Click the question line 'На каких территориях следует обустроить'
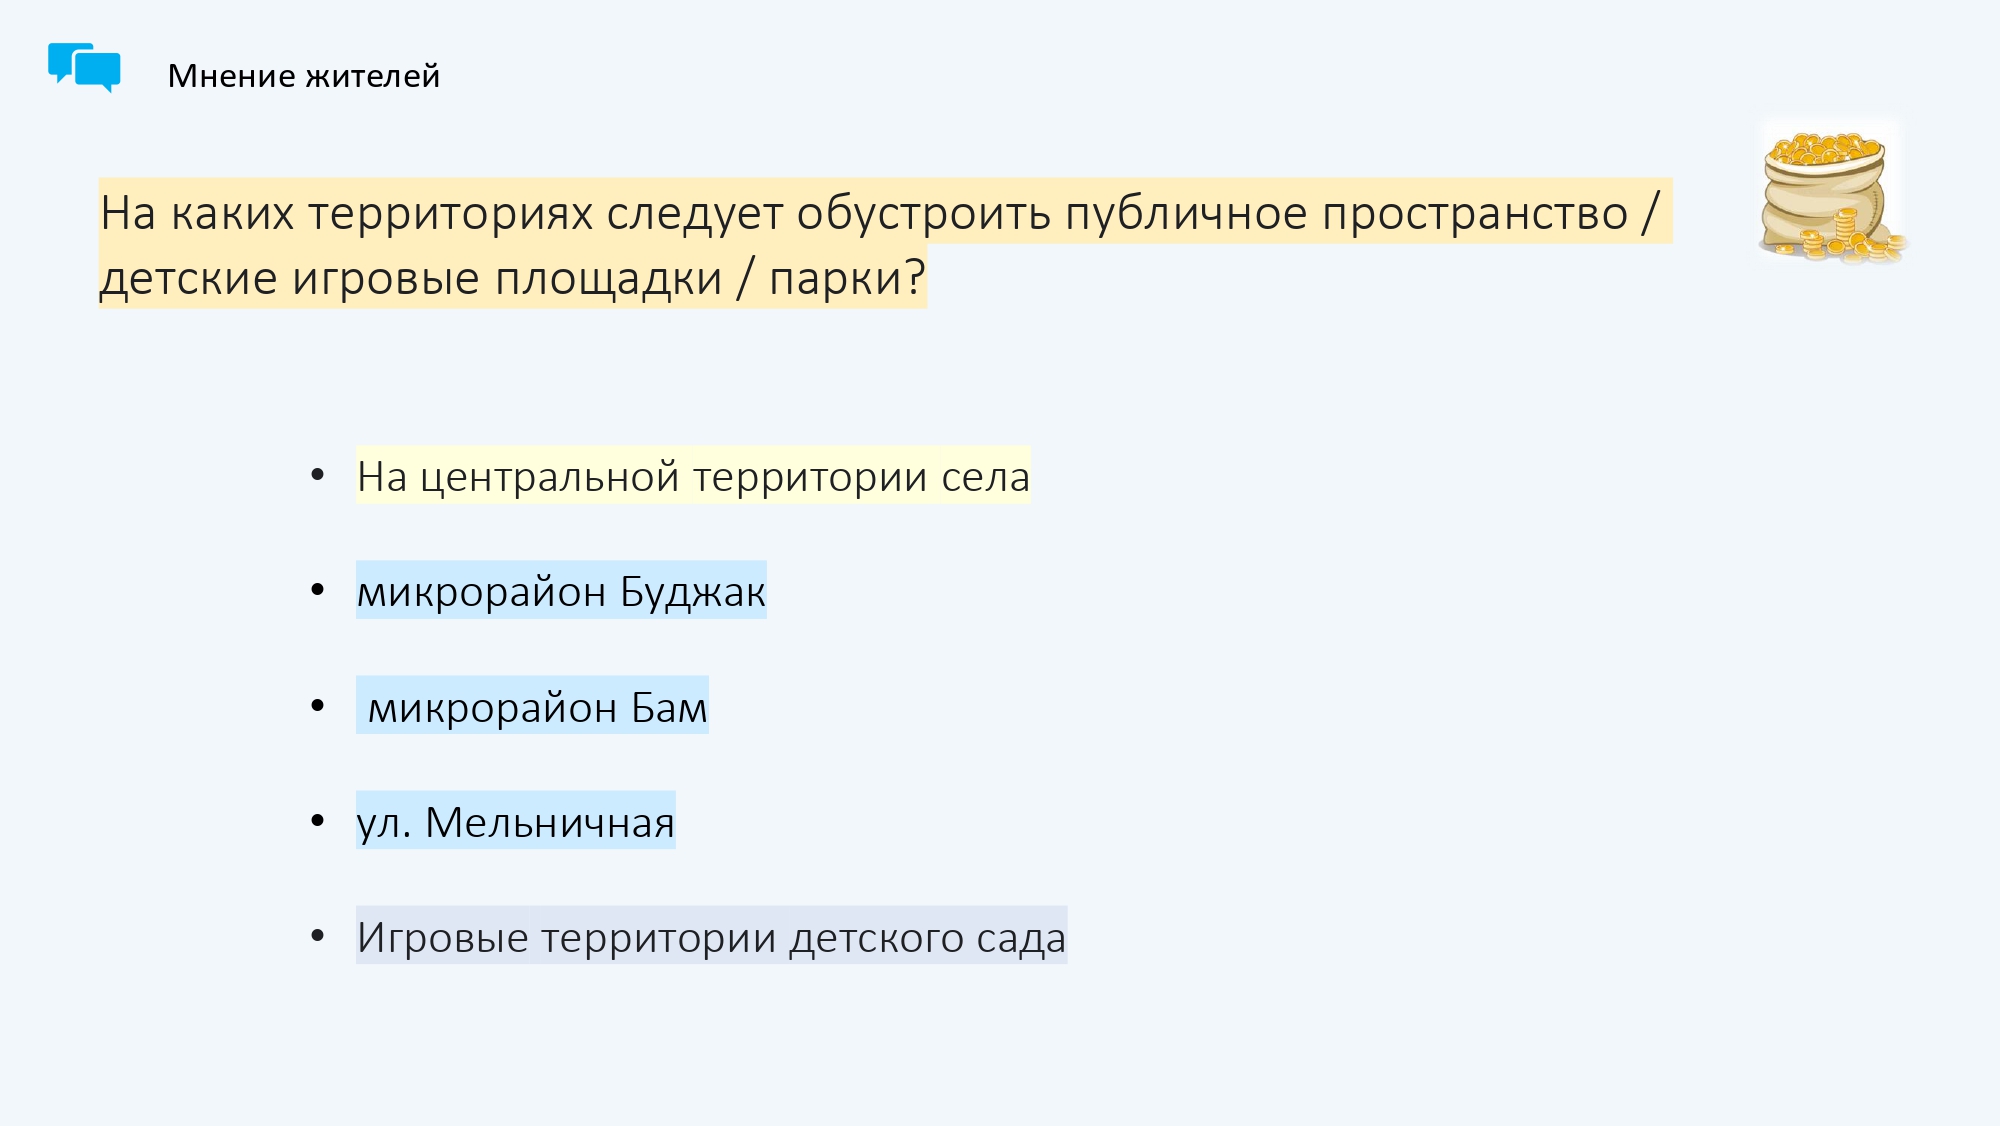 pyautogui.click(x=576, y=213)
